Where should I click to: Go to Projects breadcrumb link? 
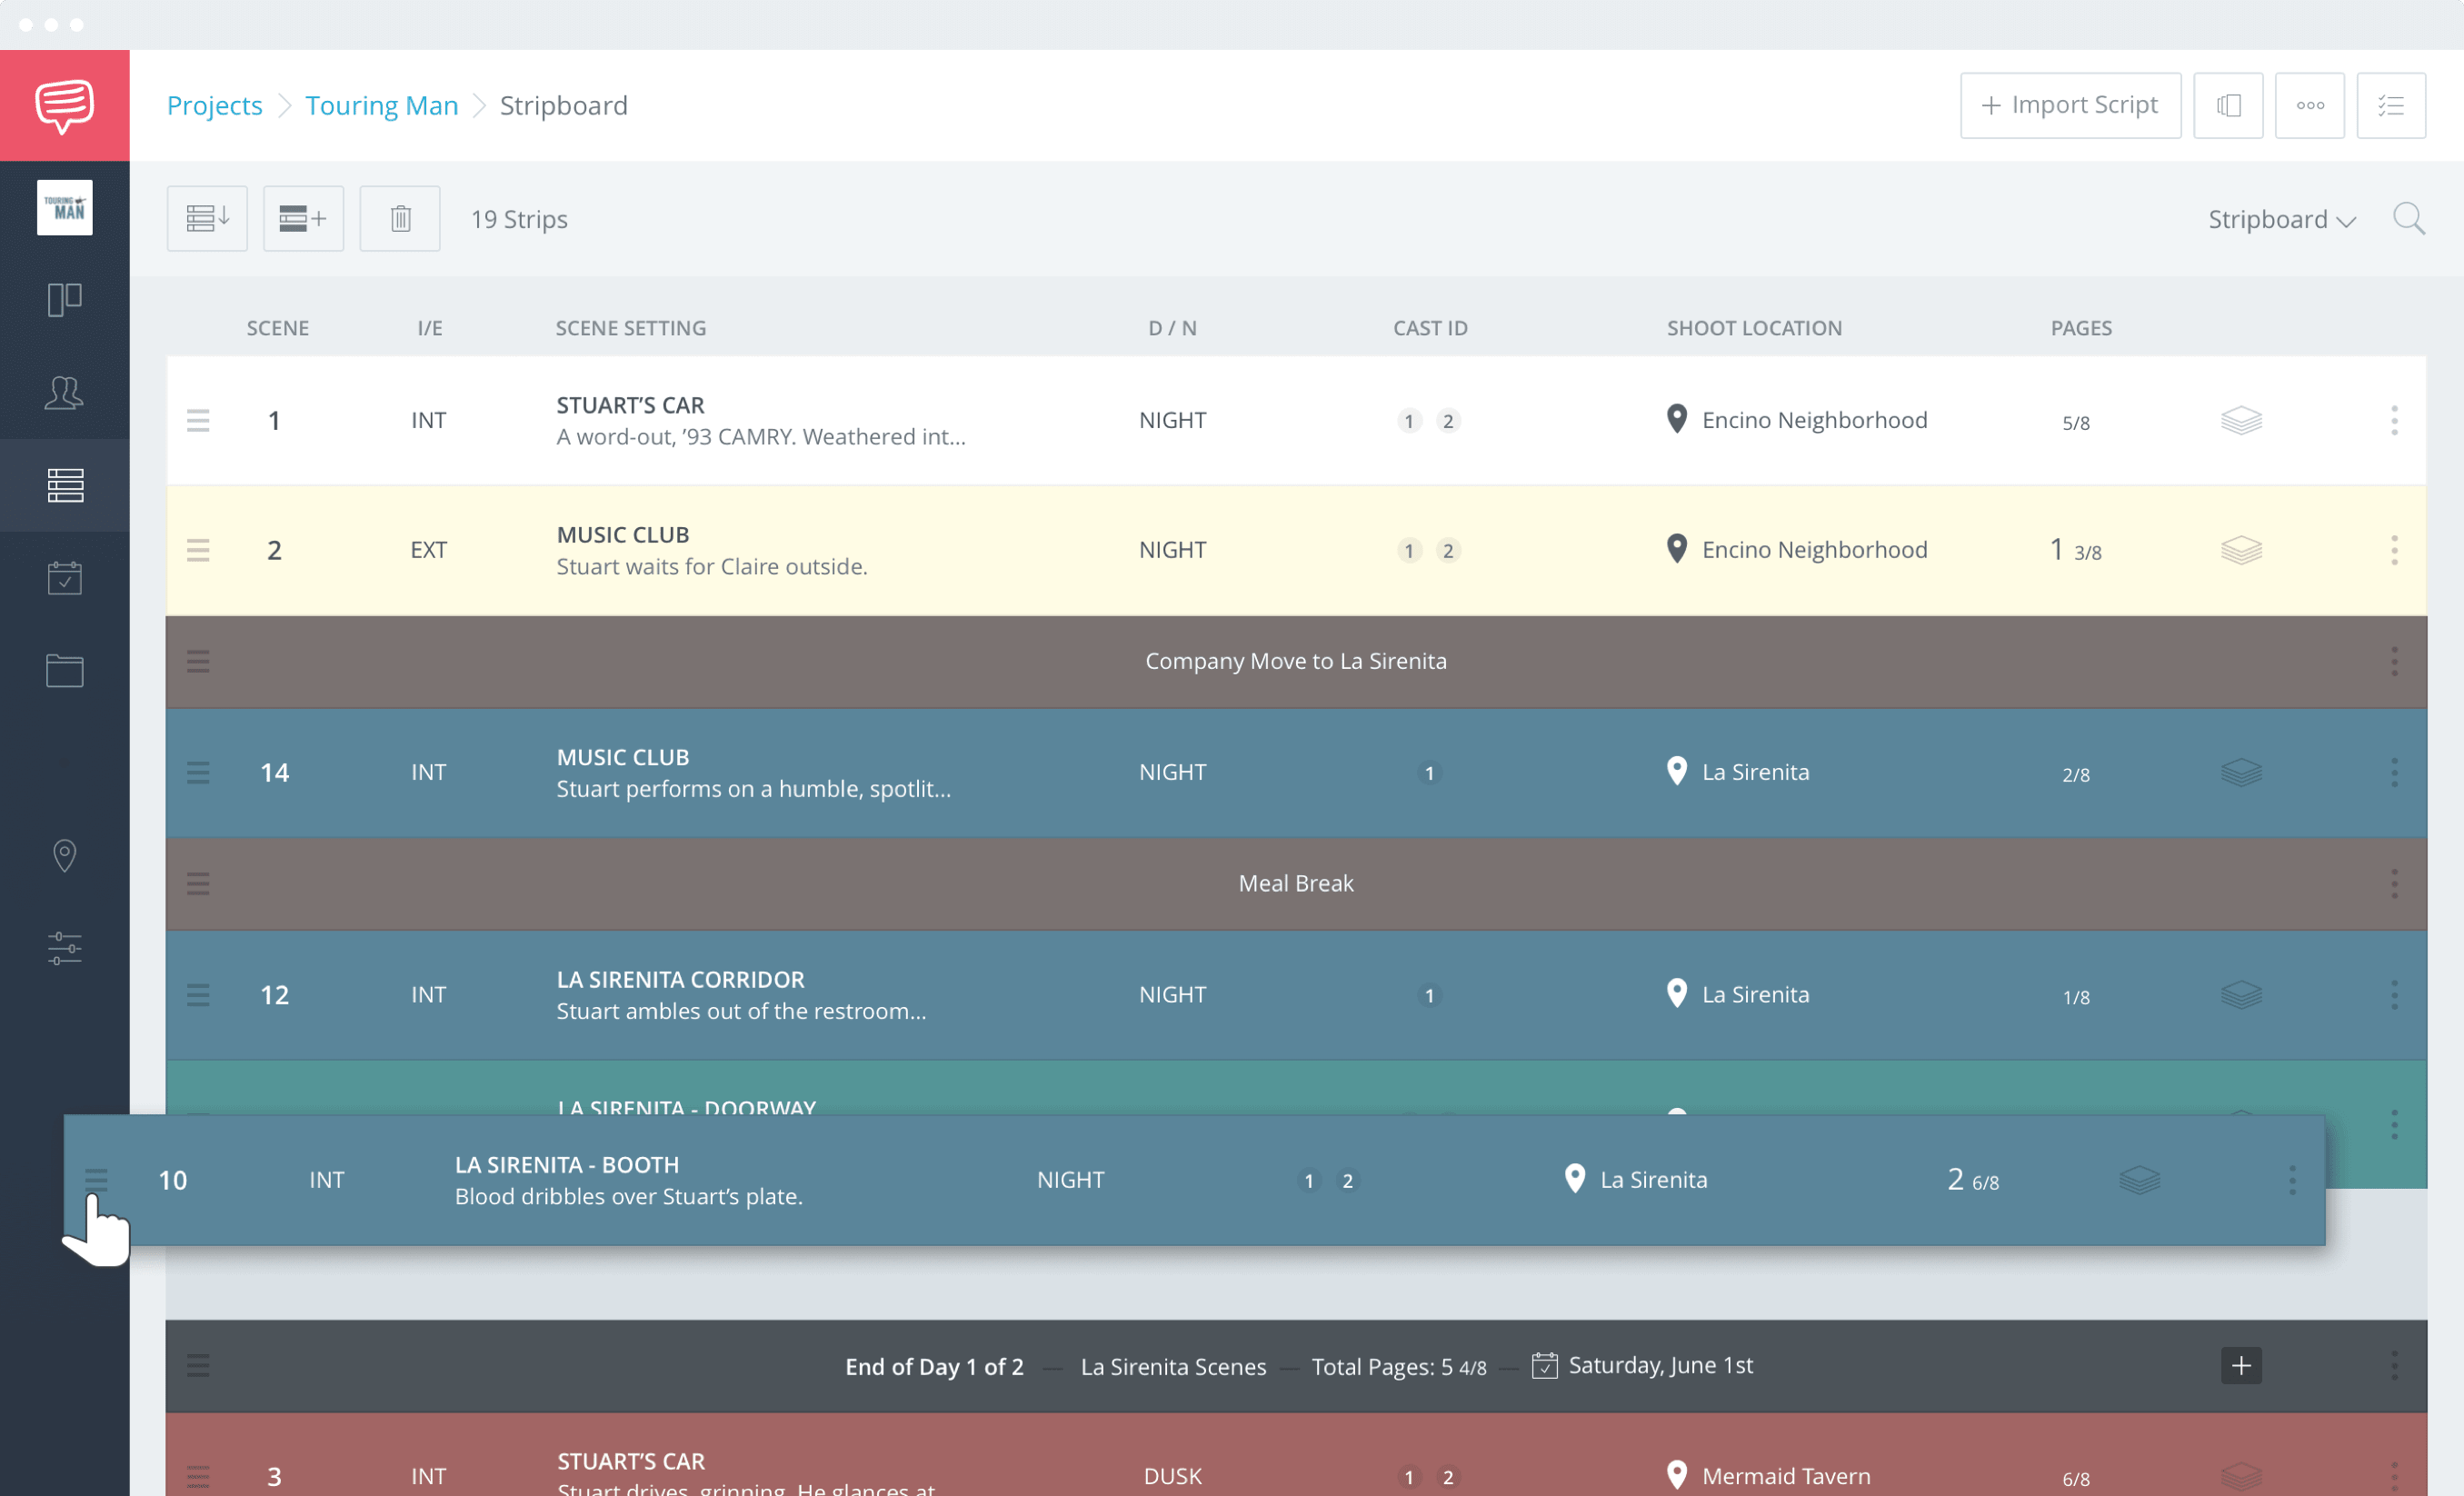coord(214,105)
